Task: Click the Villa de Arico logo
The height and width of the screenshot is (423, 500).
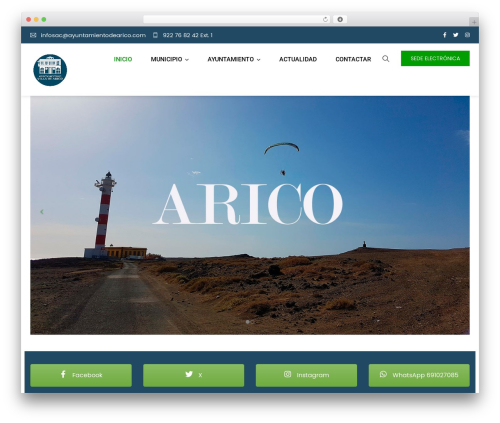Action: point(50,70)
